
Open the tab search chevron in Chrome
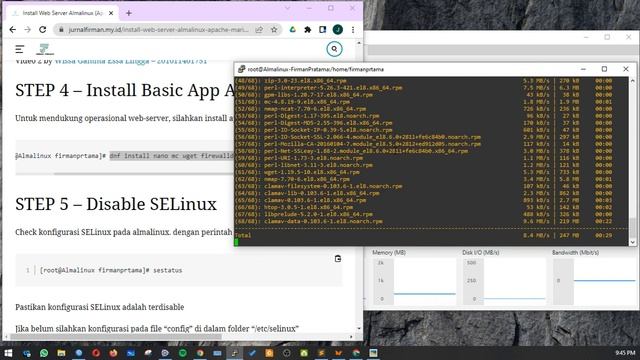pyautogui.click(x=287, y=8)
